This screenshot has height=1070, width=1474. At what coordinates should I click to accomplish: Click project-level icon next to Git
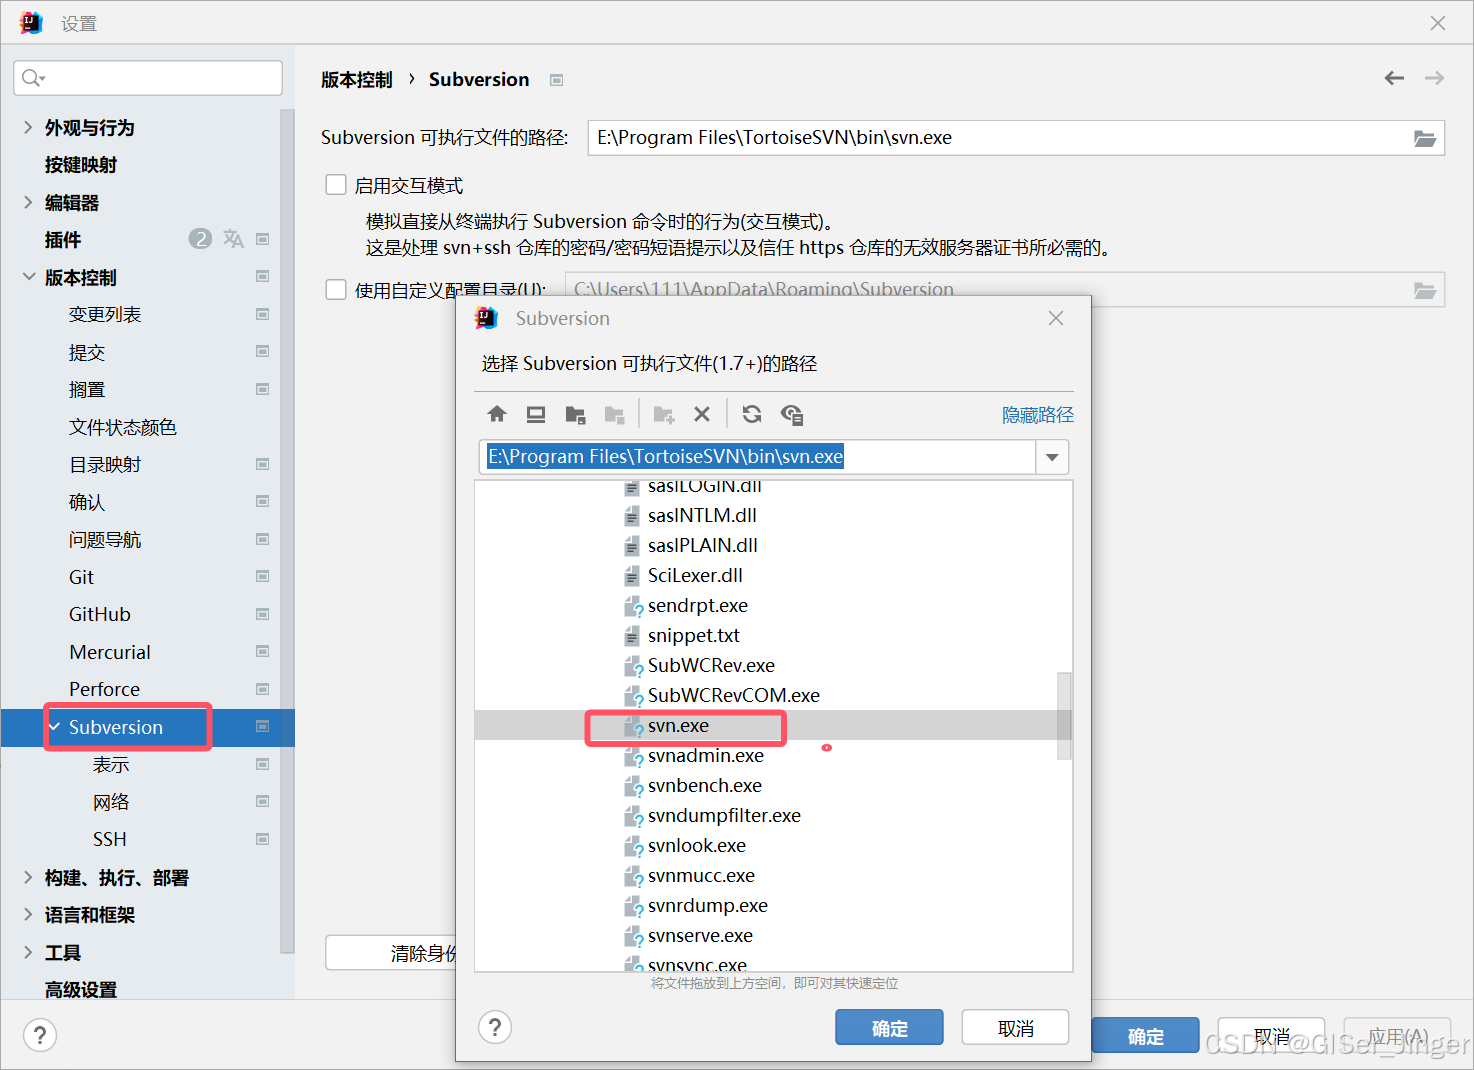(x=262, y=577)
